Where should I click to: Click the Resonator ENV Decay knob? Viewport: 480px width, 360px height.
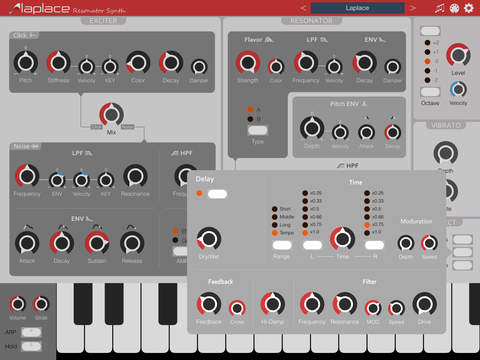click(364, 63)
